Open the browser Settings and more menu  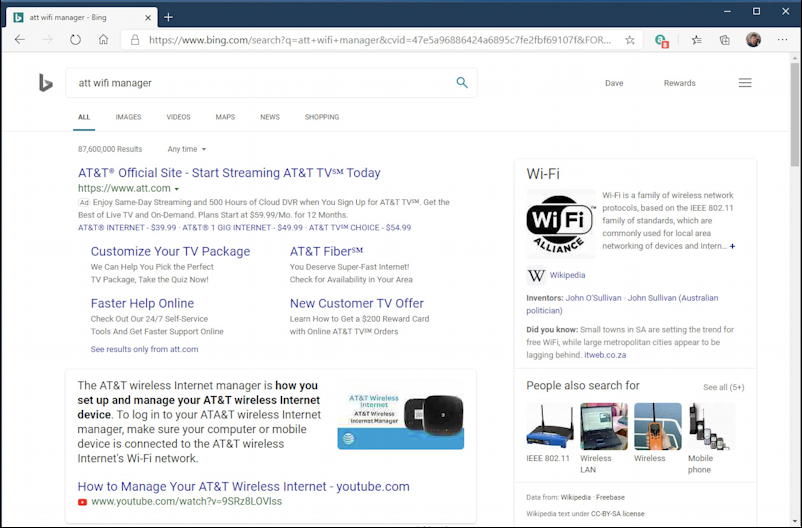coord(782,40)
